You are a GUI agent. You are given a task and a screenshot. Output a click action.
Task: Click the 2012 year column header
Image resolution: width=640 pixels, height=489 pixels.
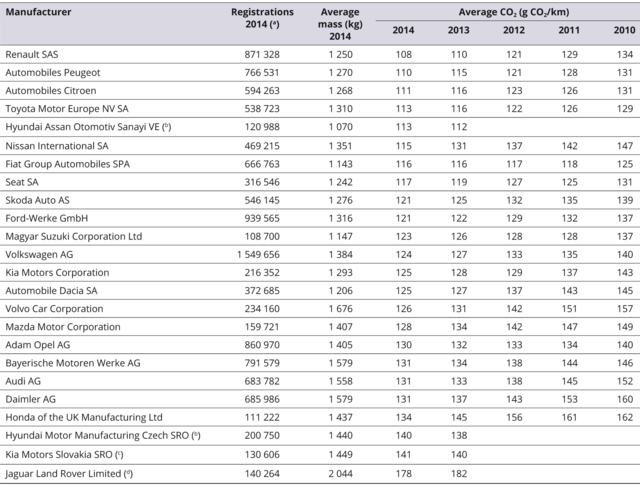[513, 30]
